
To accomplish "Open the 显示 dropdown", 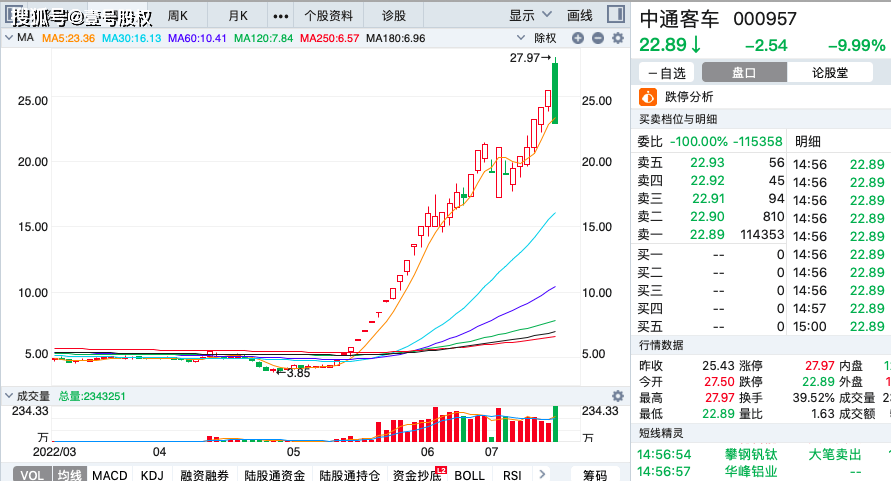I will click(530, 15).
